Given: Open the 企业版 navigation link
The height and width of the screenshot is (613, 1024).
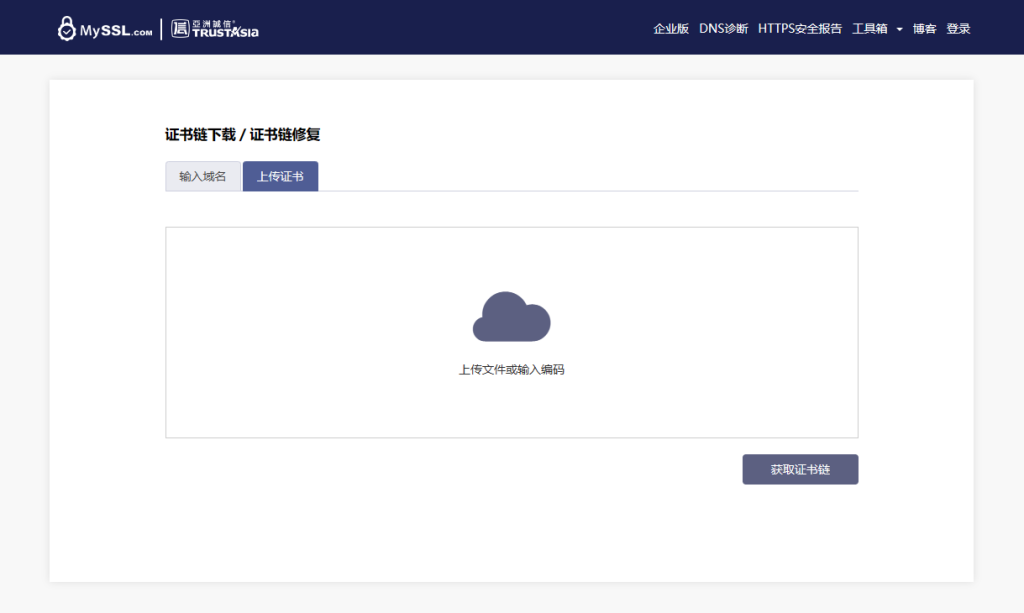Looking at the screenshot, I should [x=671, y=29].
